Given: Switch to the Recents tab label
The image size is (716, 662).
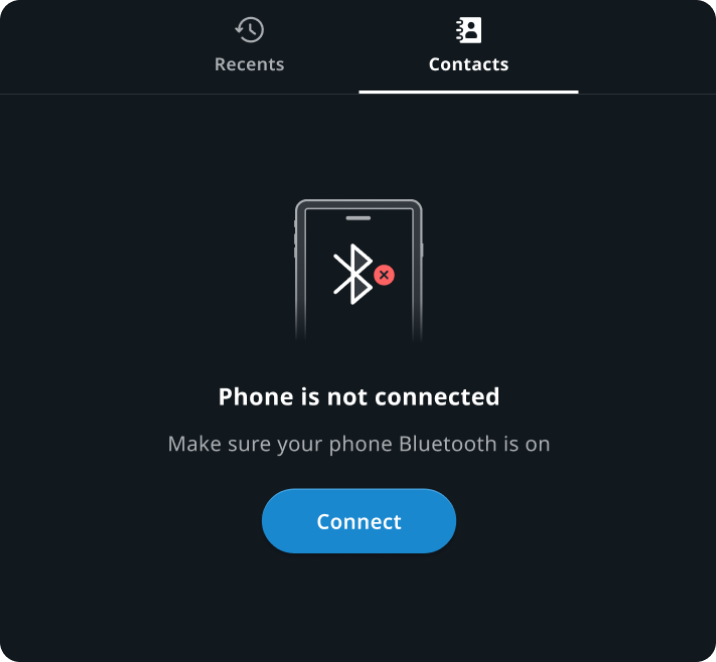Looking at the screenshot, I should click(249, 64).
